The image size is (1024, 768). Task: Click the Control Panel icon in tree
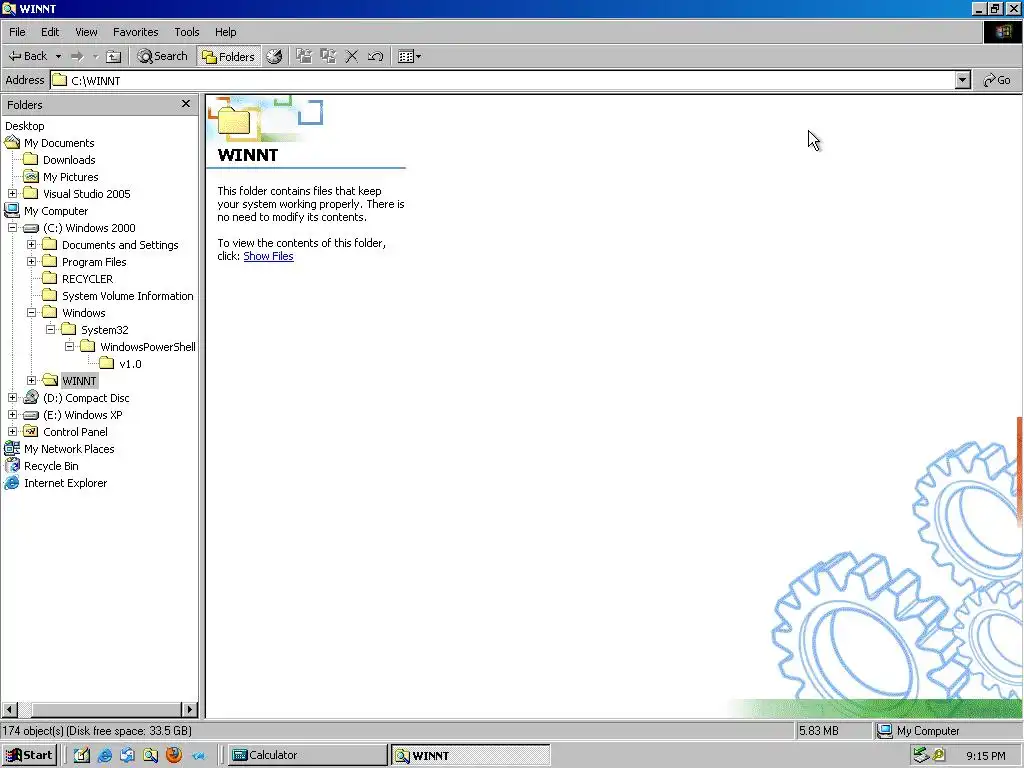pyautogui.click(x=31, y=432)
